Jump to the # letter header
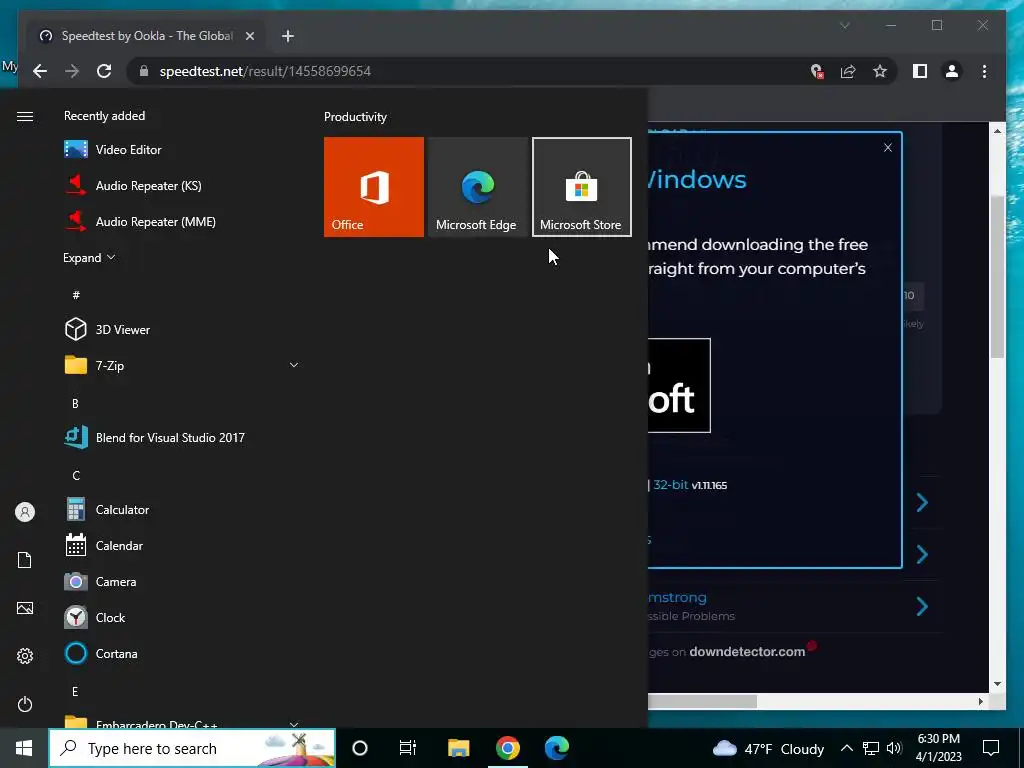1024x768 pixels. pyautogui.click(x=76, y=295)
